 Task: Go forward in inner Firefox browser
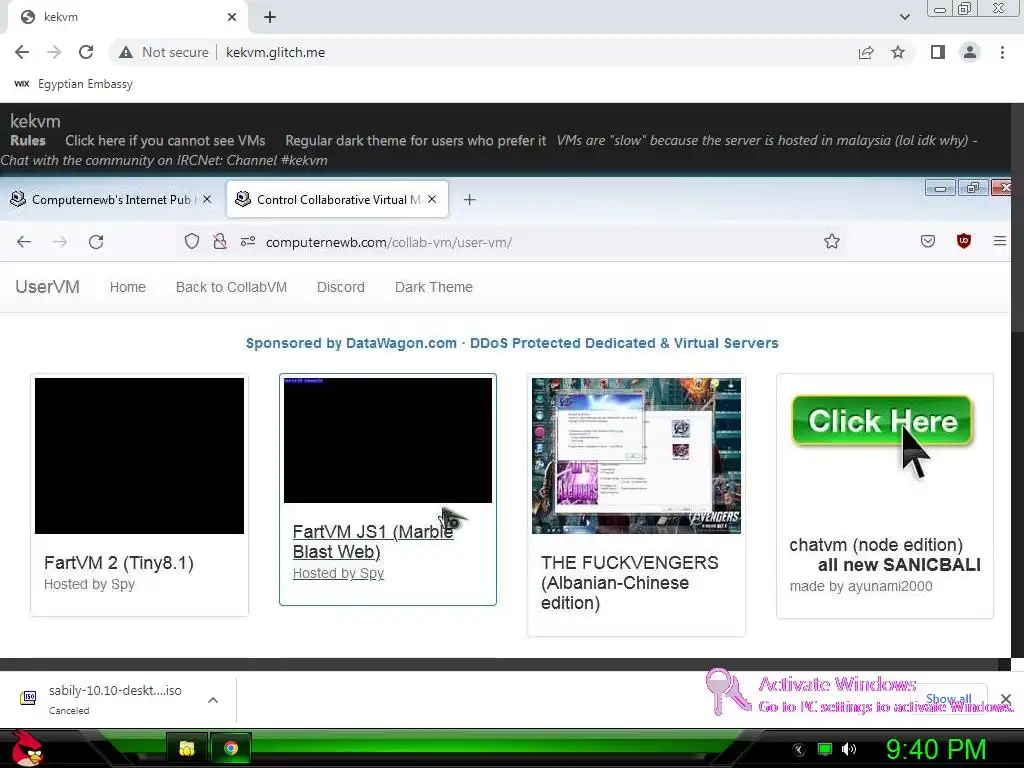[60, 242]
